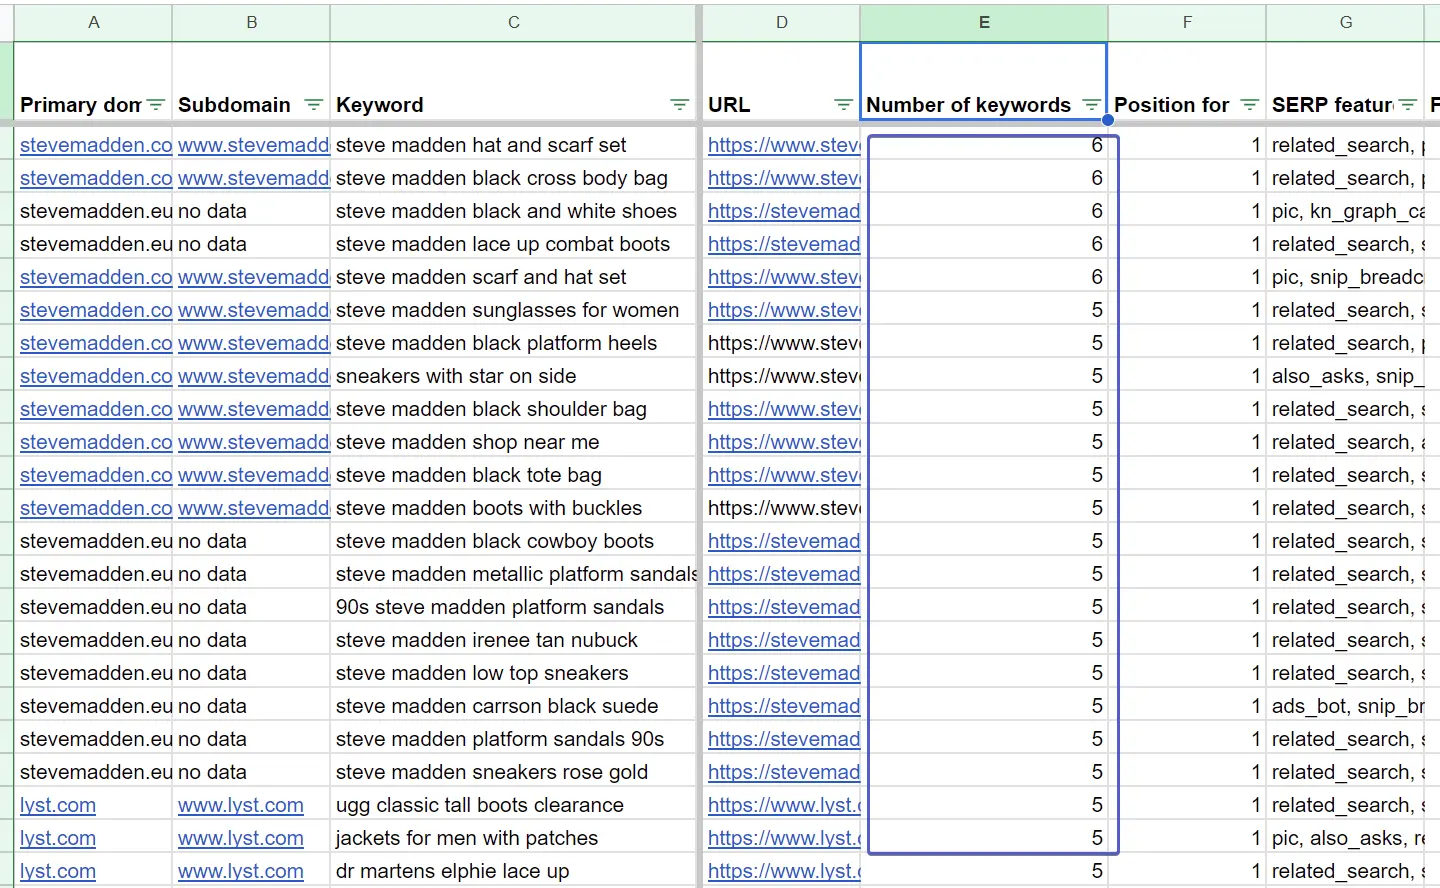Select position value 1 in sunglasses for women row
The width and height of the screenshot is (1440, 888).
coord(1187,310)
